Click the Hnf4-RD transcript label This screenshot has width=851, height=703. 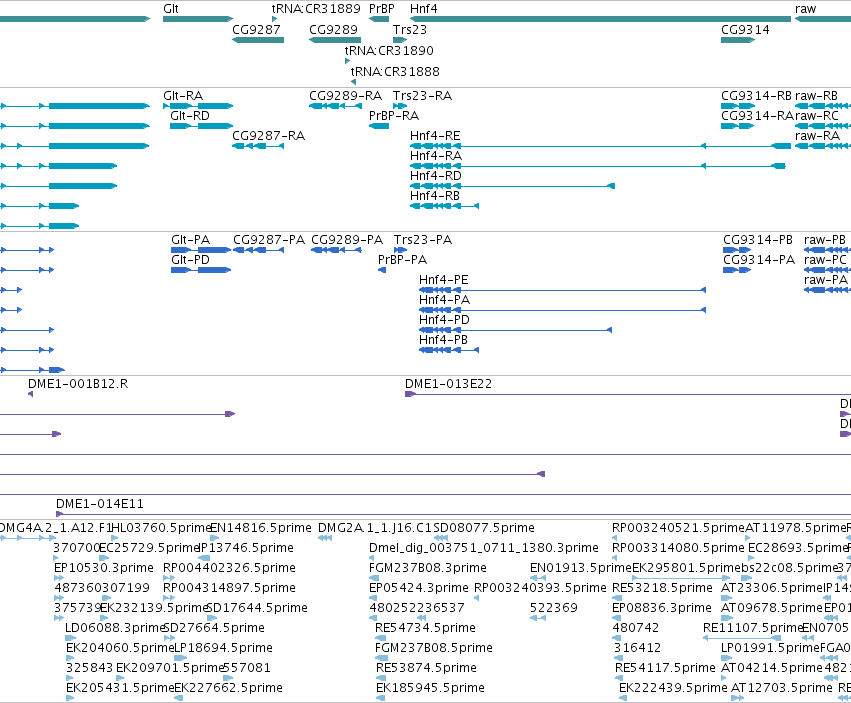pyautogui.click(x=436, y=176)
